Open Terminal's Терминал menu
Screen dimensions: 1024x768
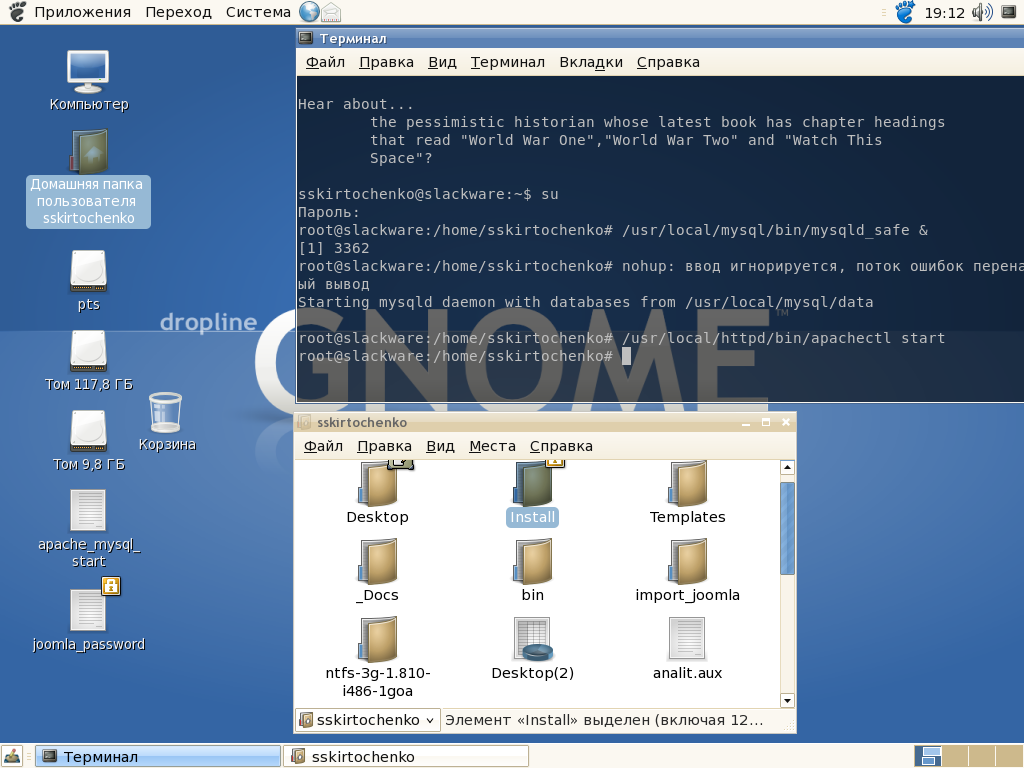point(507,62)
